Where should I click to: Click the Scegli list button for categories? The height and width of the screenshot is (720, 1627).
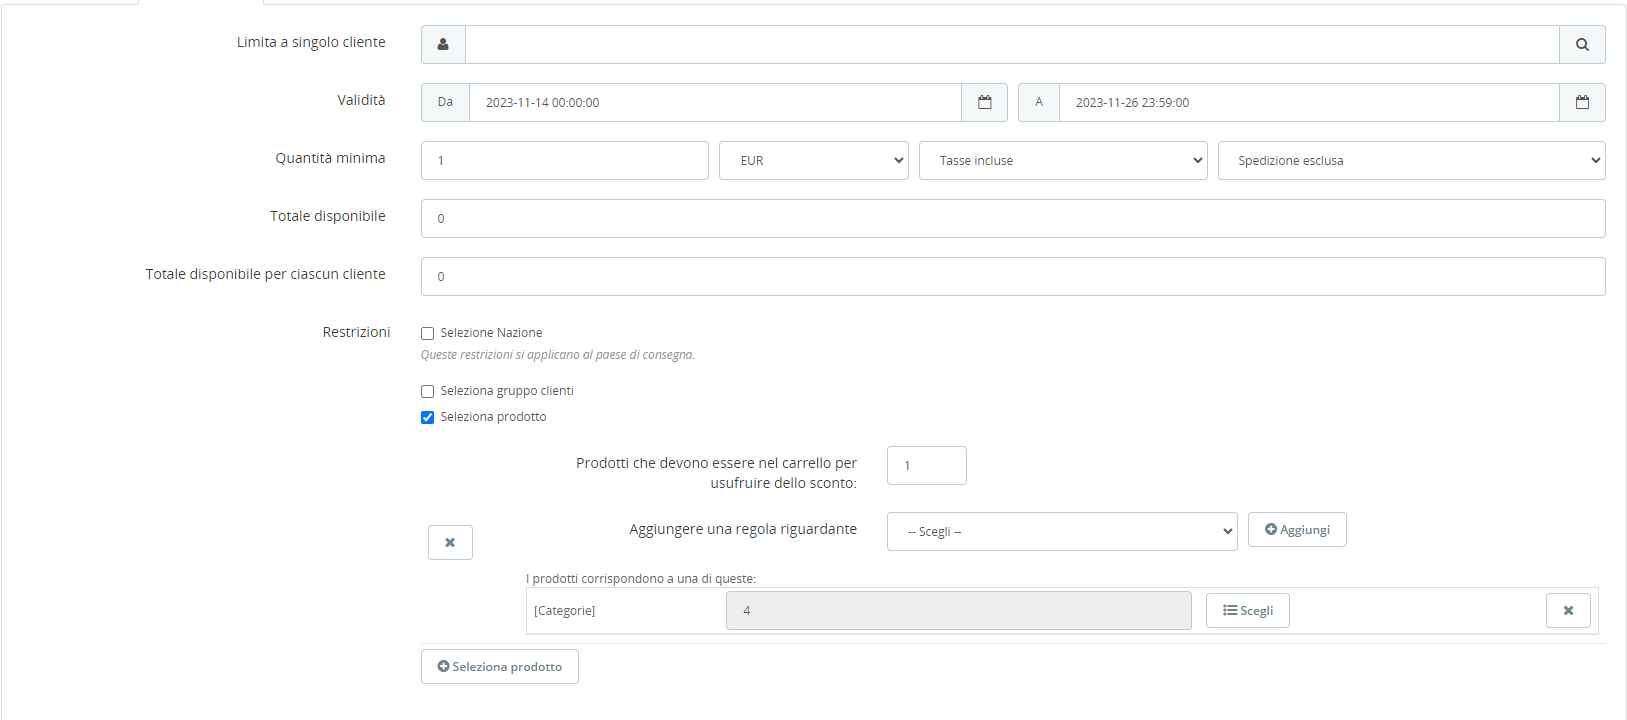[1247, 611]
